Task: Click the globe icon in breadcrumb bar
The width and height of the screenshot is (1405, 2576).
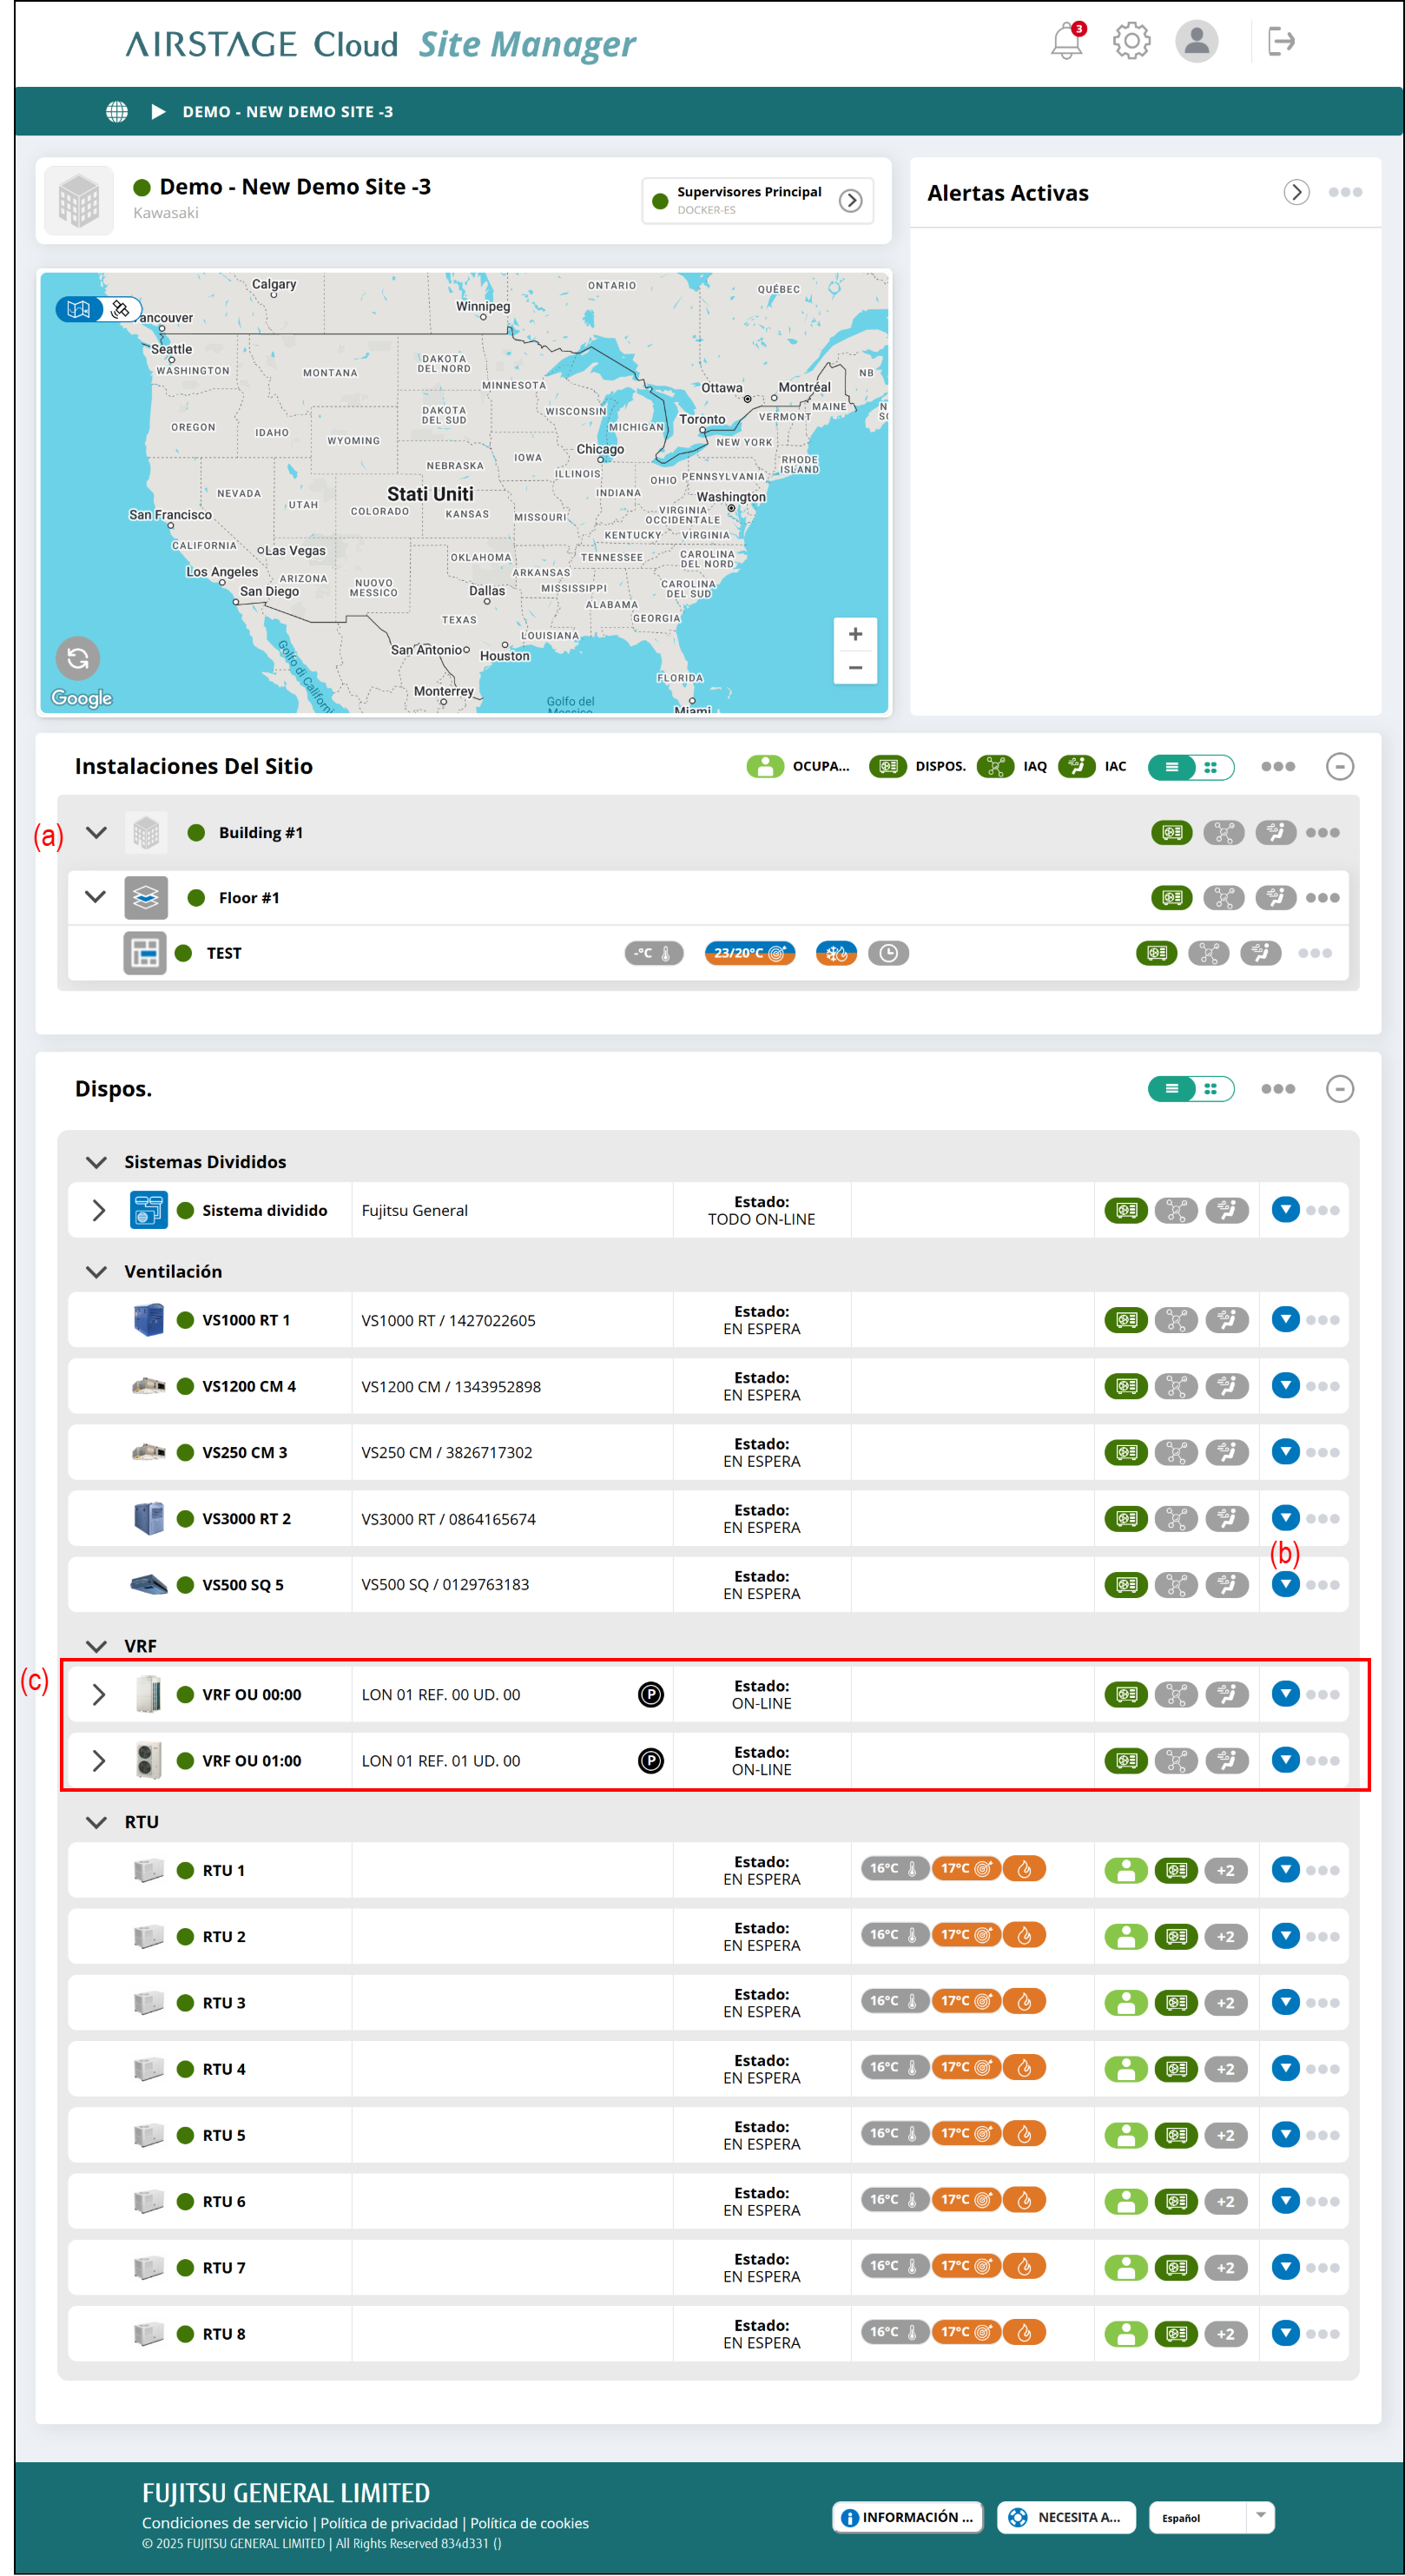Action: pyautogui.click(x=117, y=112)
